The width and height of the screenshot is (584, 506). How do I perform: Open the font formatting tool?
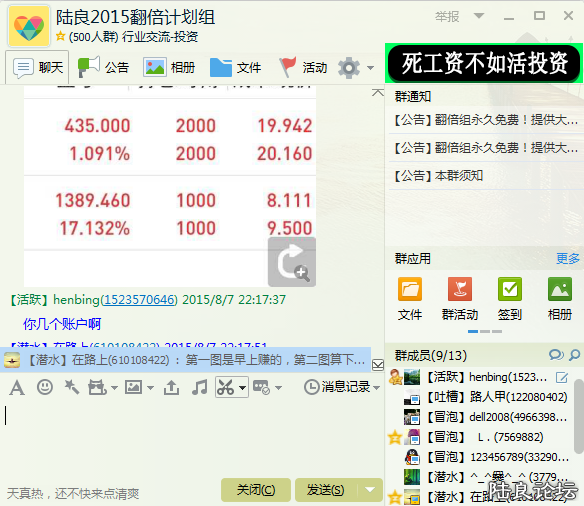point(17,388)
